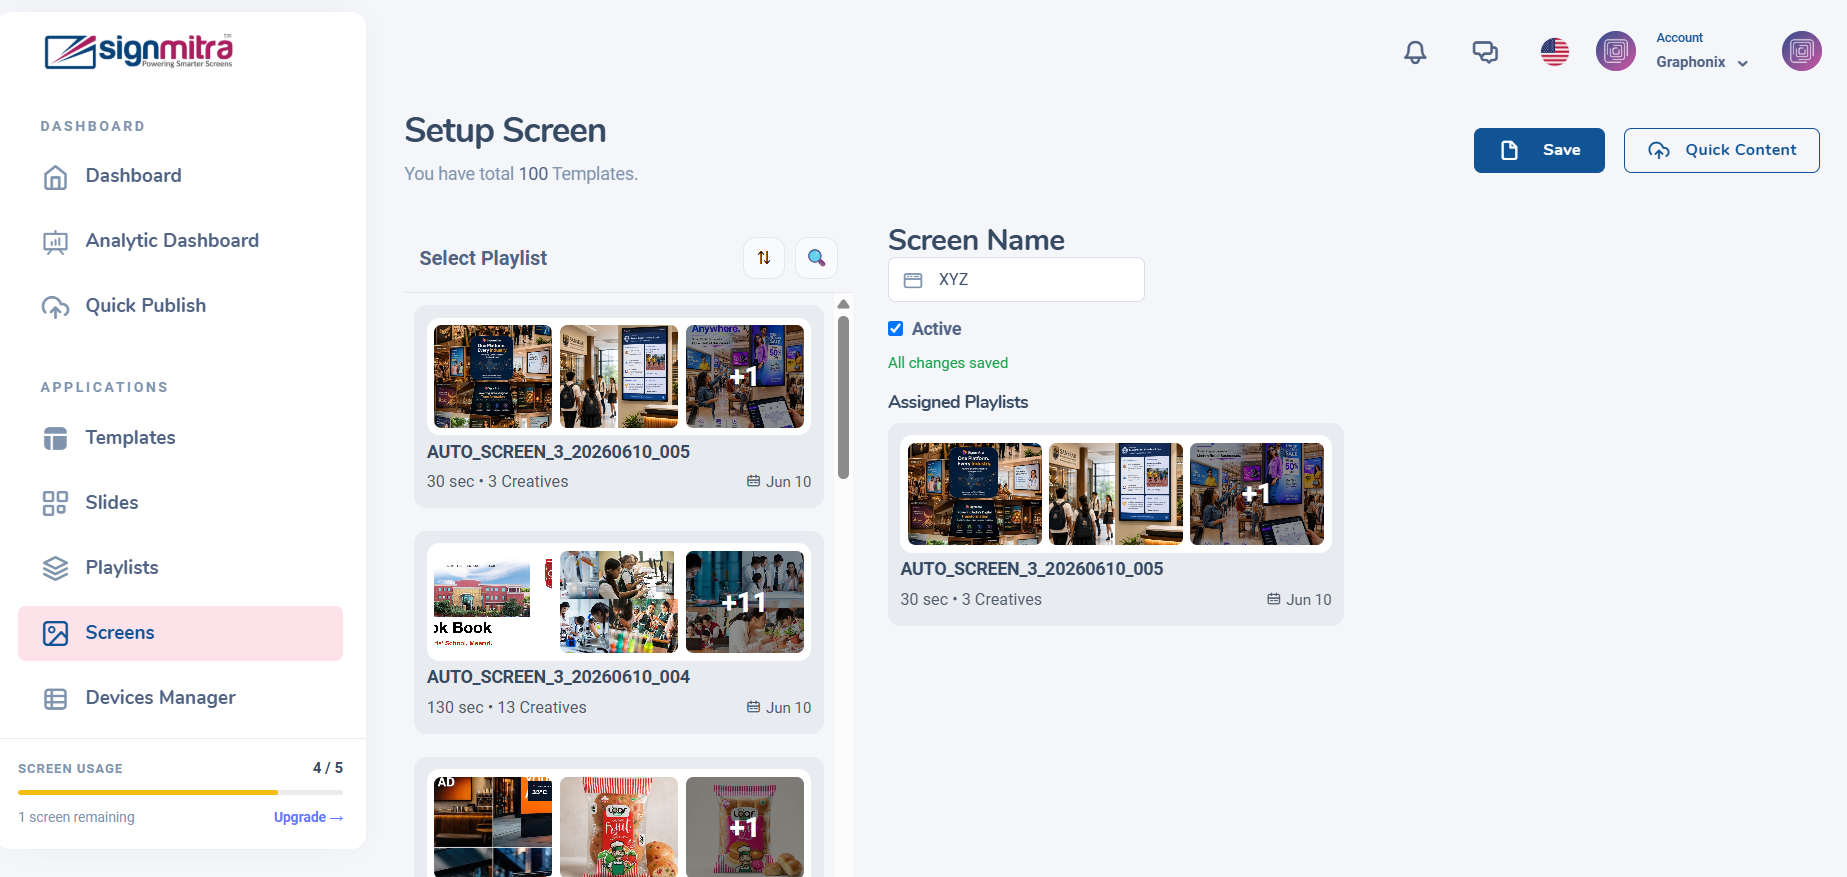
Task: Click first thumbnail of AUTO_SCREEN_3_20260610_004 card
Action: (x=493, y=602)
